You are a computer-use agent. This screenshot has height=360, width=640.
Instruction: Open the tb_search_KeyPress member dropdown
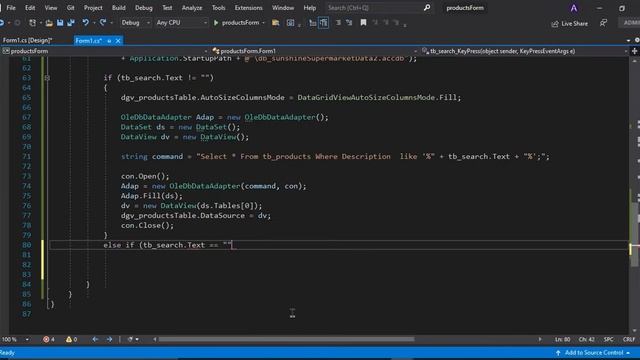[x=524, y=51]
